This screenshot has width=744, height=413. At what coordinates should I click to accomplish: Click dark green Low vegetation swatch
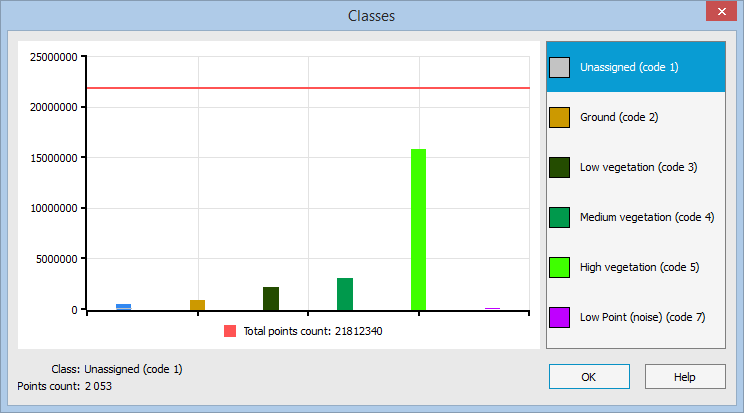(x=560, y=167)
